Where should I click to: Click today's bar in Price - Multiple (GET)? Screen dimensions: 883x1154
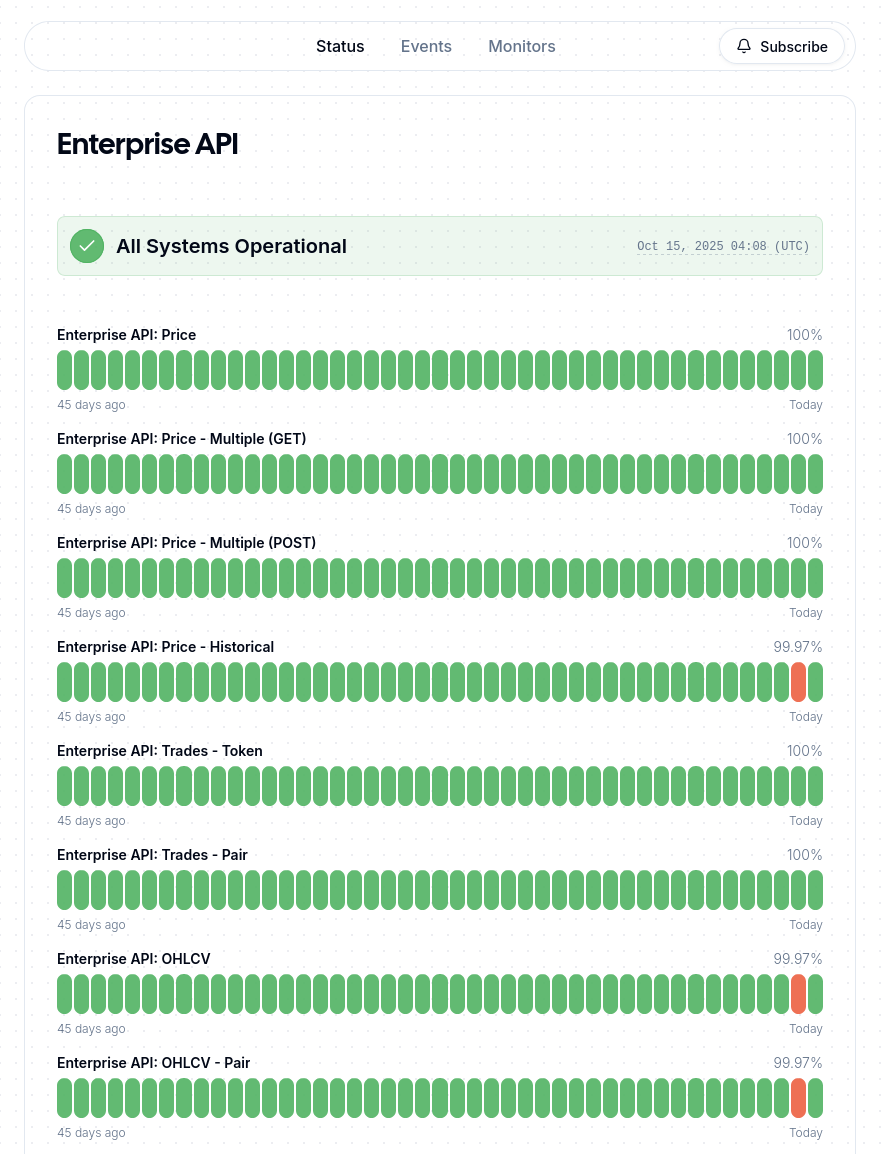point(815,474)
